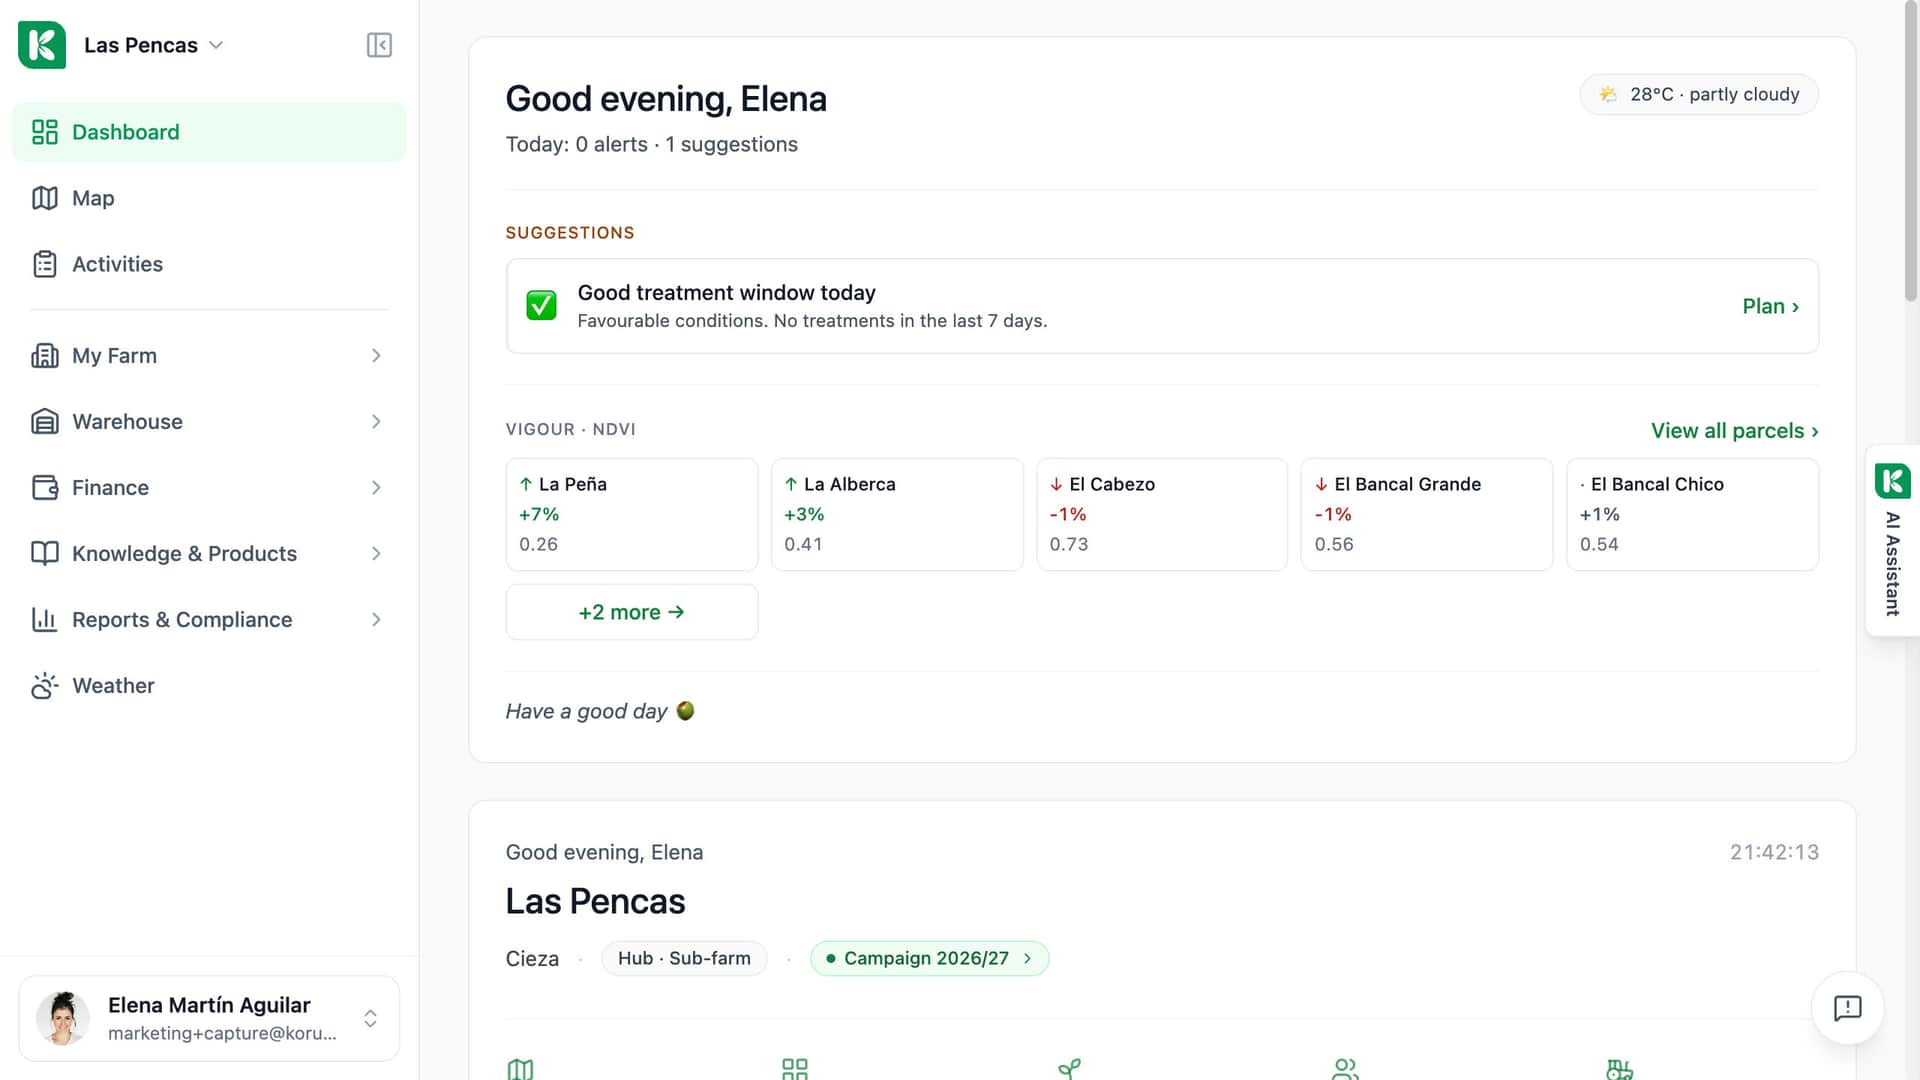Click the green checkmark suggestion icon
The height and width of the screenshot is (1080, 1920).
click(541, 306)
